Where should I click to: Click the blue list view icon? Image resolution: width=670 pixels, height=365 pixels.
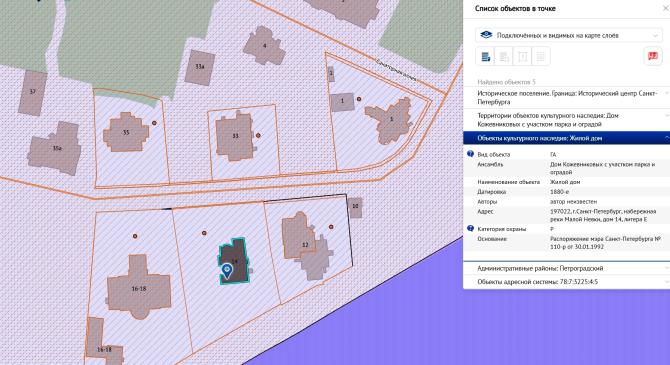click(x=485, y=56)
